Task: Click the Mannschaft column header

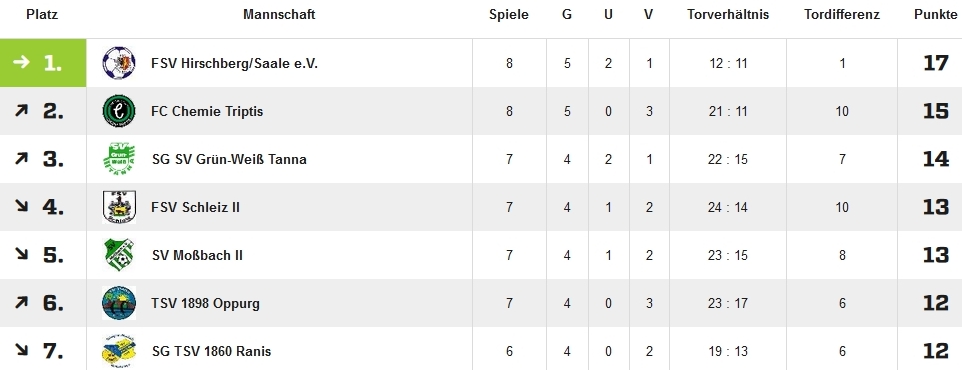Action: 279,15
